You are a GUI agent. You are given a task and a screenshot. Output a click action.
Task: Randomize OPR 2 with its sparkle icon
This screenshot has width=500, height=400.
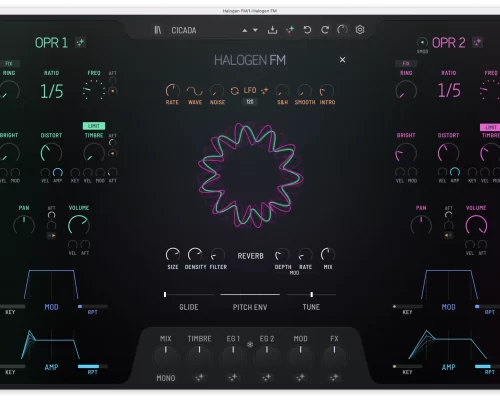[x=477, y=42]
